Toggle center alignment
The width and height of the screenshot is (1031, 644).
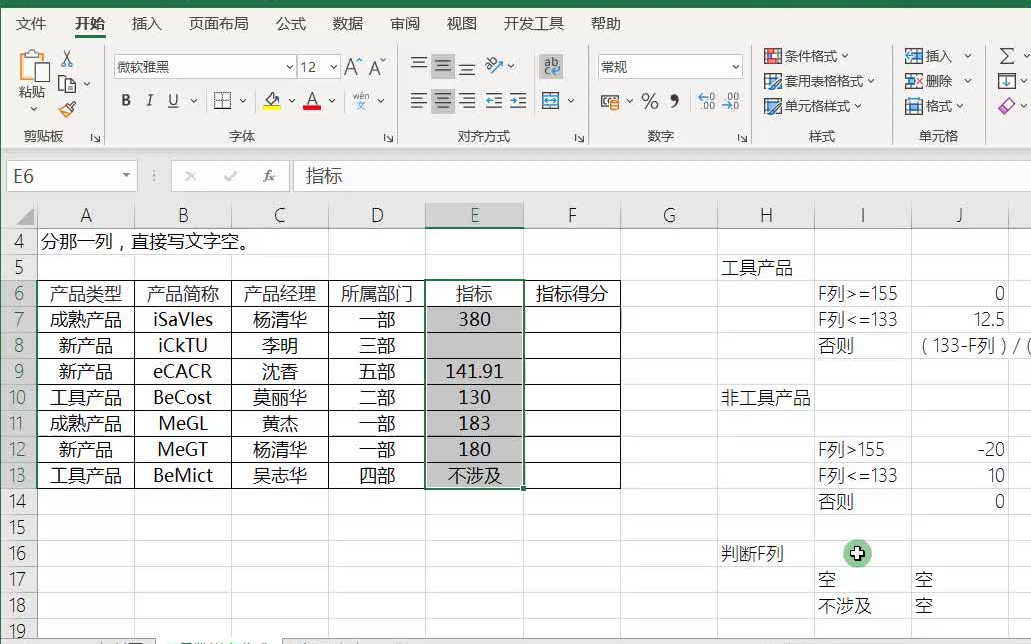tap(441, 99)
